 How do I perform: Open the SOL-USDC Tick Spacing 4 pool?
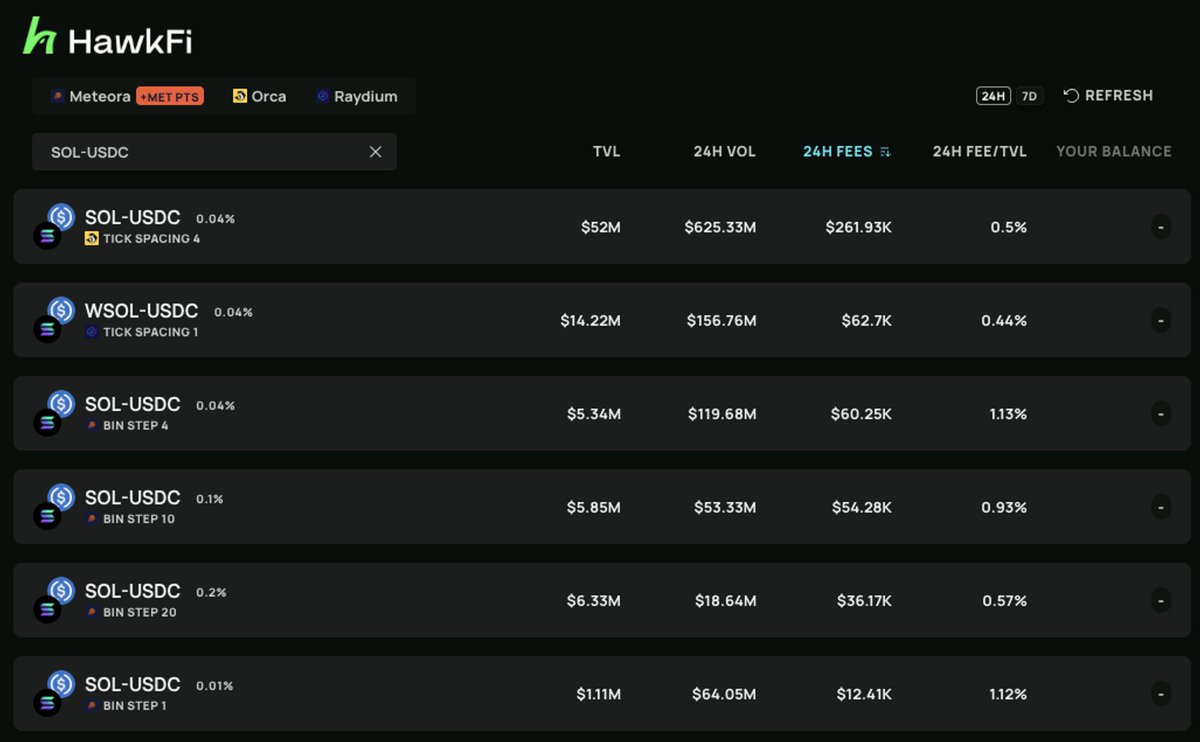602,227
